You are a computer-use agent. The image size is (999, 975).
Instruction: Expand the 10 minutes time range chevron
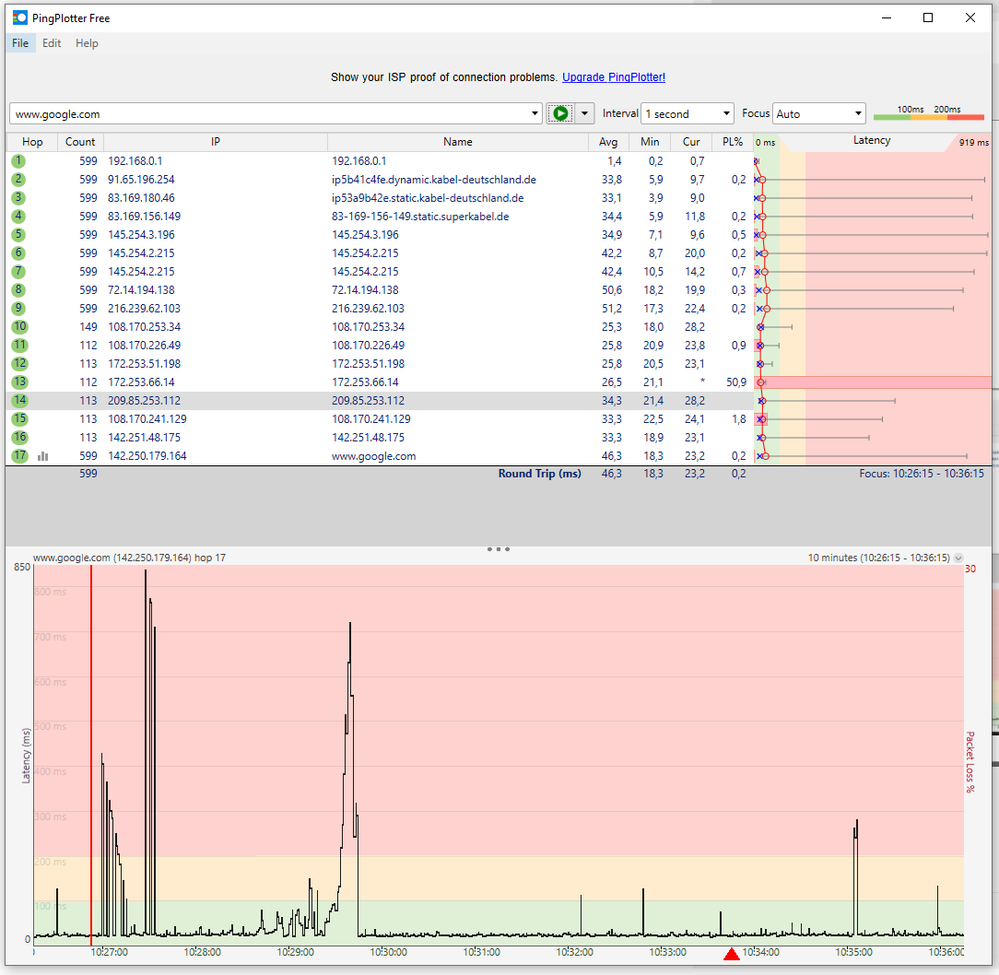tap(957, 558)
